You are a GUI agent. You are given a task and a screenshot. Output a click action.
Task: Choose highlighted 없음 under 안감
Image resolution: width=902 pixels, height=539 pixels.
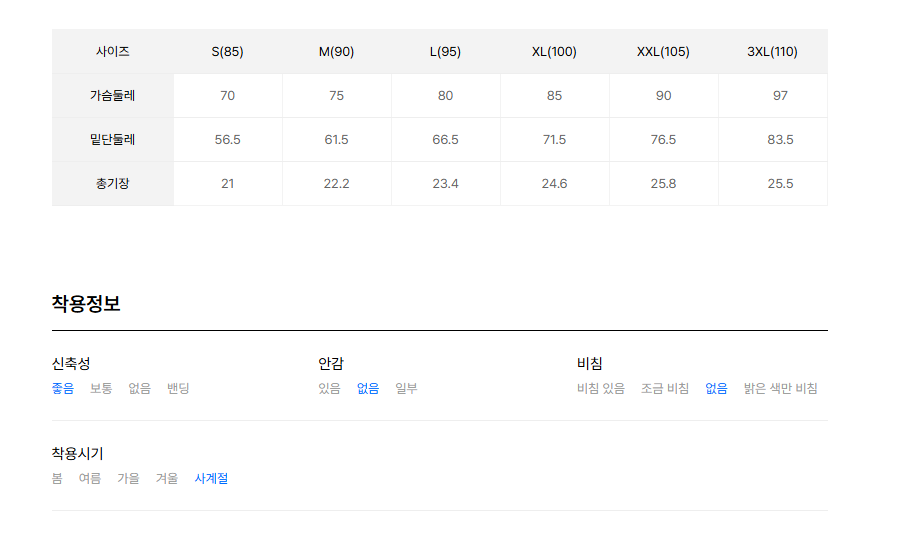point(368,388)
